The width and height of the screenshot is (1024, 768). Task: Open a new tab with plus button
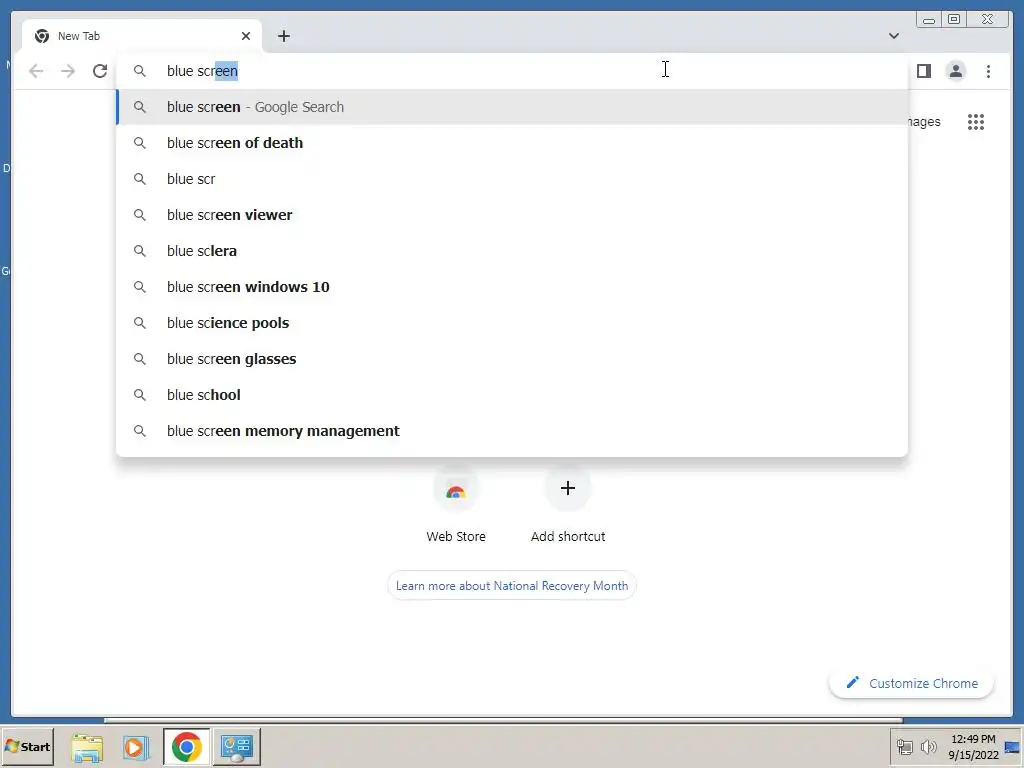(x=283, y=36)
